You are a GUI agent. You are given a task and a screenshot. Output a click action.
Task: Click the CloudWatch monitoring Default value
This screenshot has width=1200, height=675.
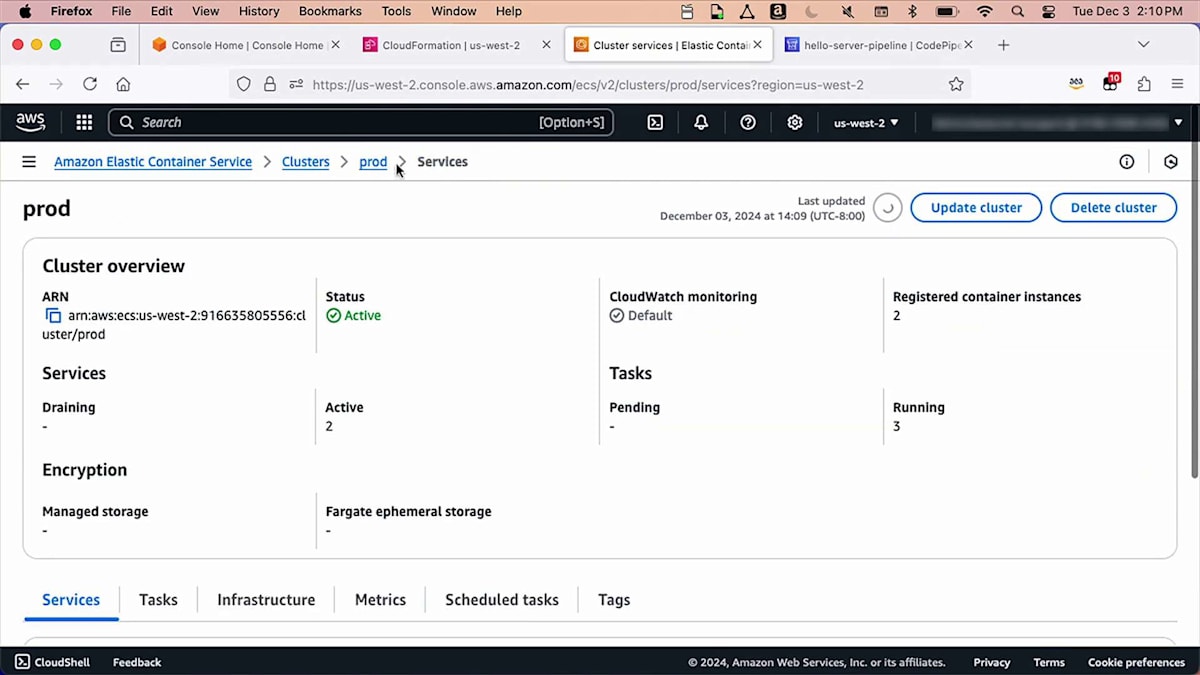pos(650,316)
